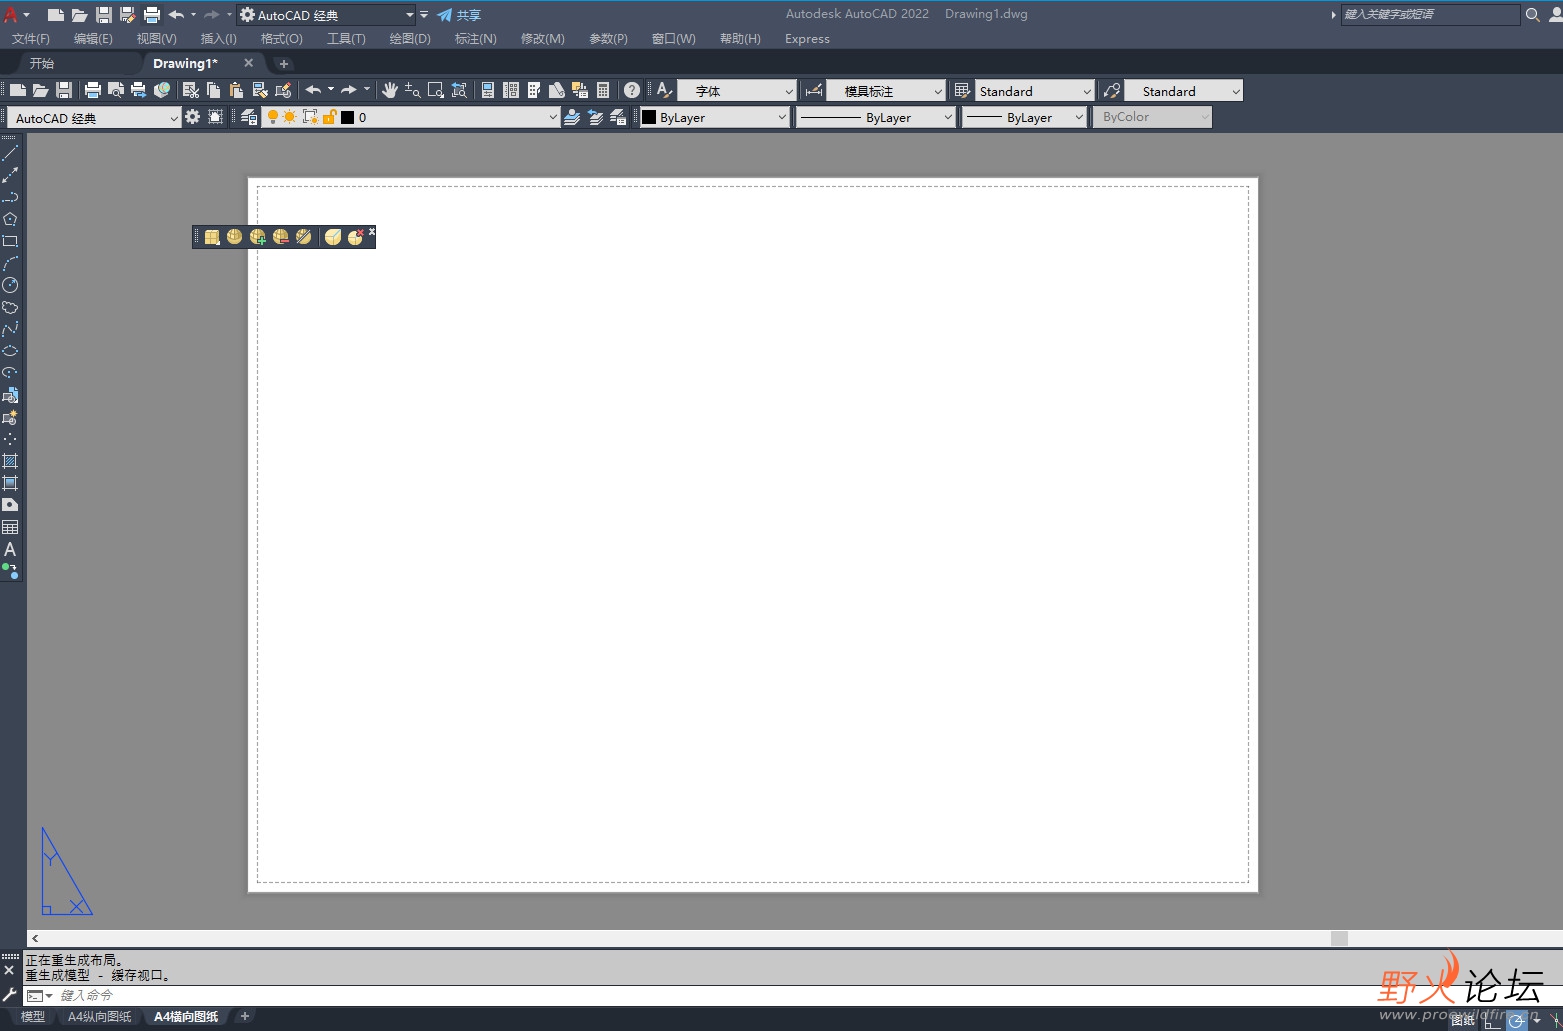Open the 绘图(D) menu
Screen dimensions: 1563x1031
pyautogui.click(x=410, y=38)
